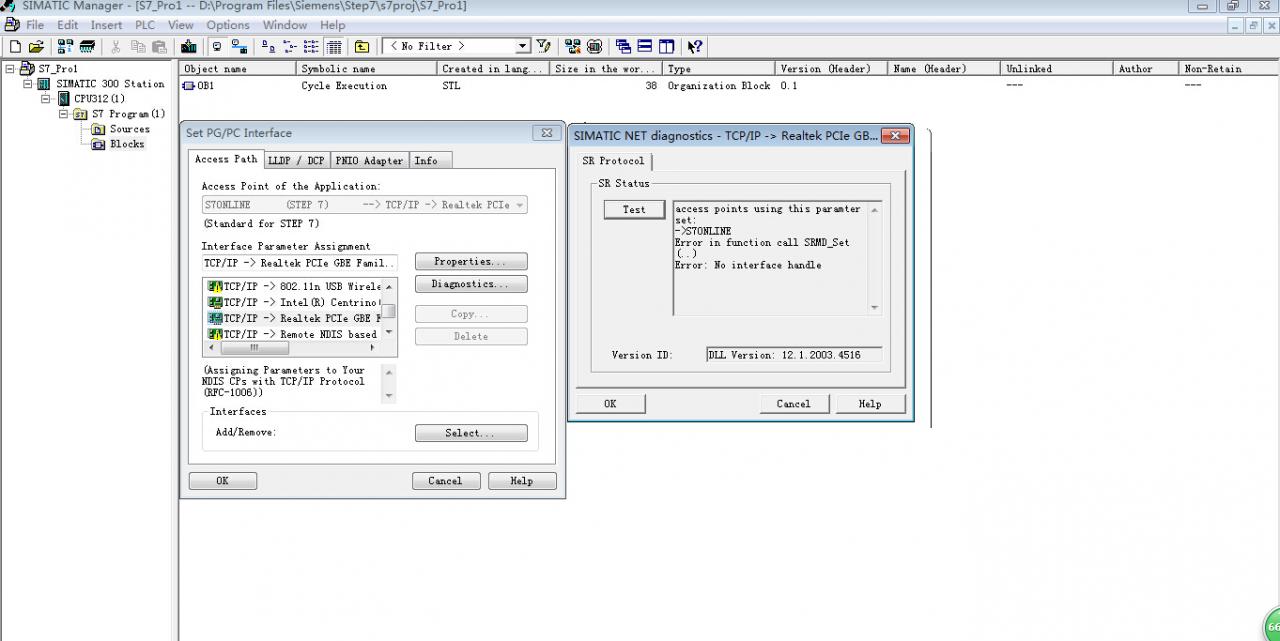Image resolution: width=1280 pixels, height=641 pixels.
Task: Select Blocks folder in project tree
Action: tap(118, 144)
